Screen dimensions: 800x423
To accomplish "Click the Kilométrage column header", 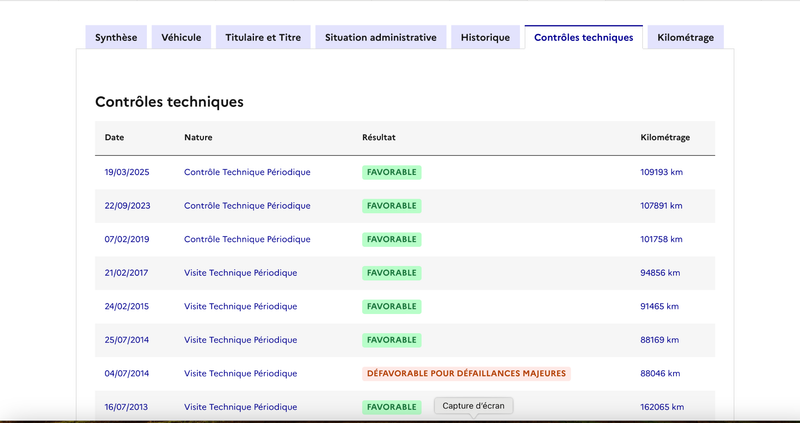I will 665,137.
